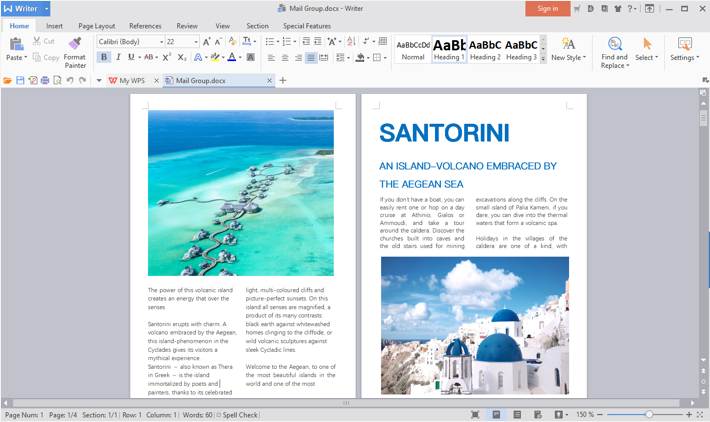Open the Page Layout tab
710x422 pixels.
97,26
